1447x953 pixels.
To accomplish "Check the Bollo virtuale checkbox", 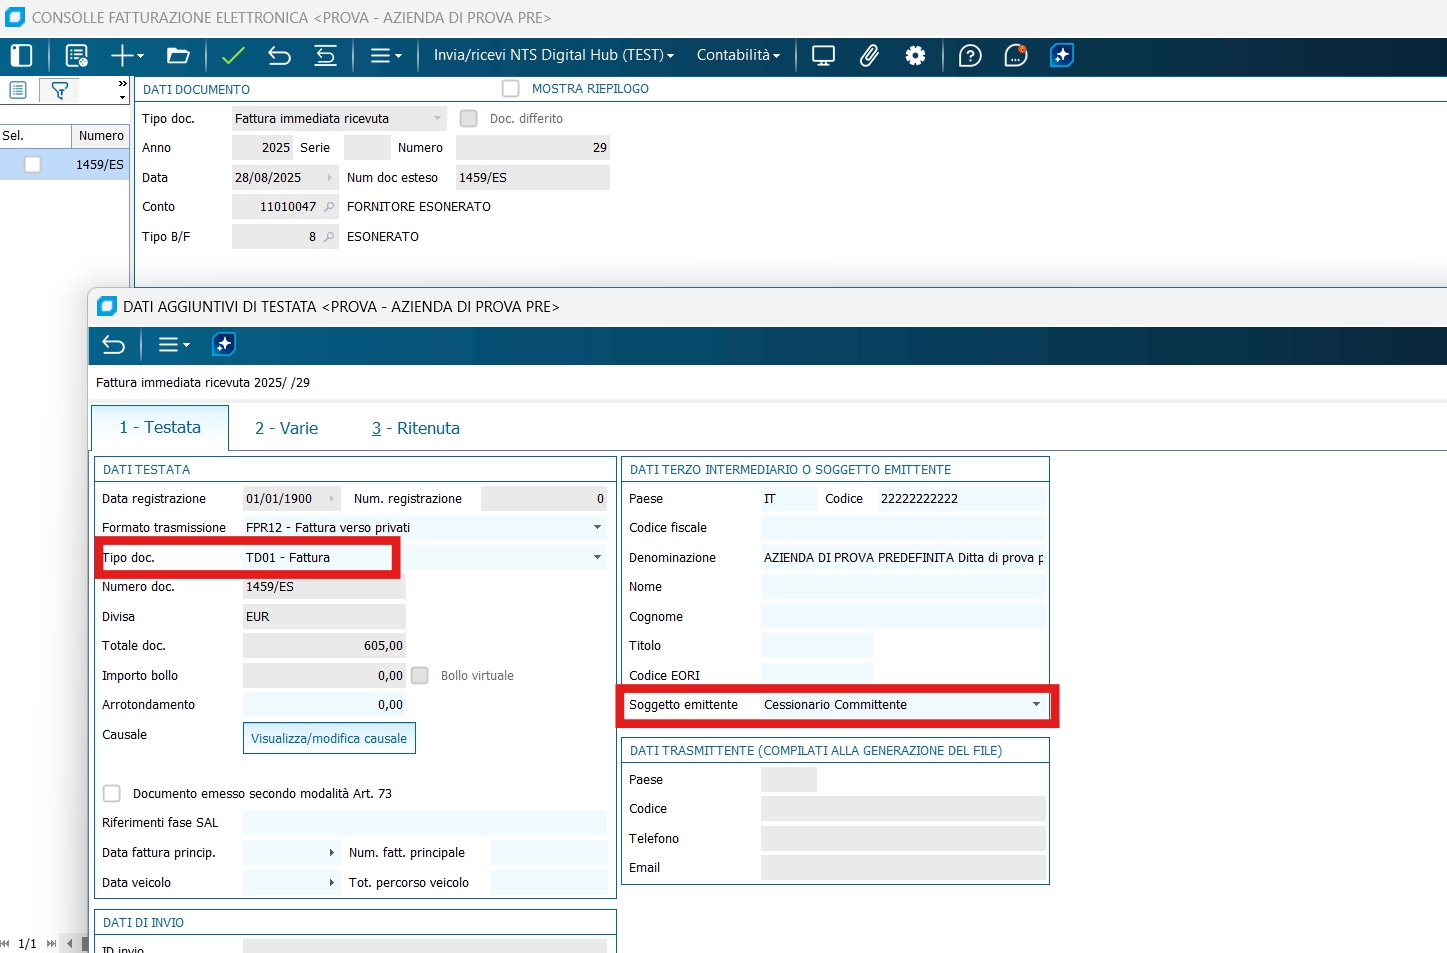I will 420,676.
